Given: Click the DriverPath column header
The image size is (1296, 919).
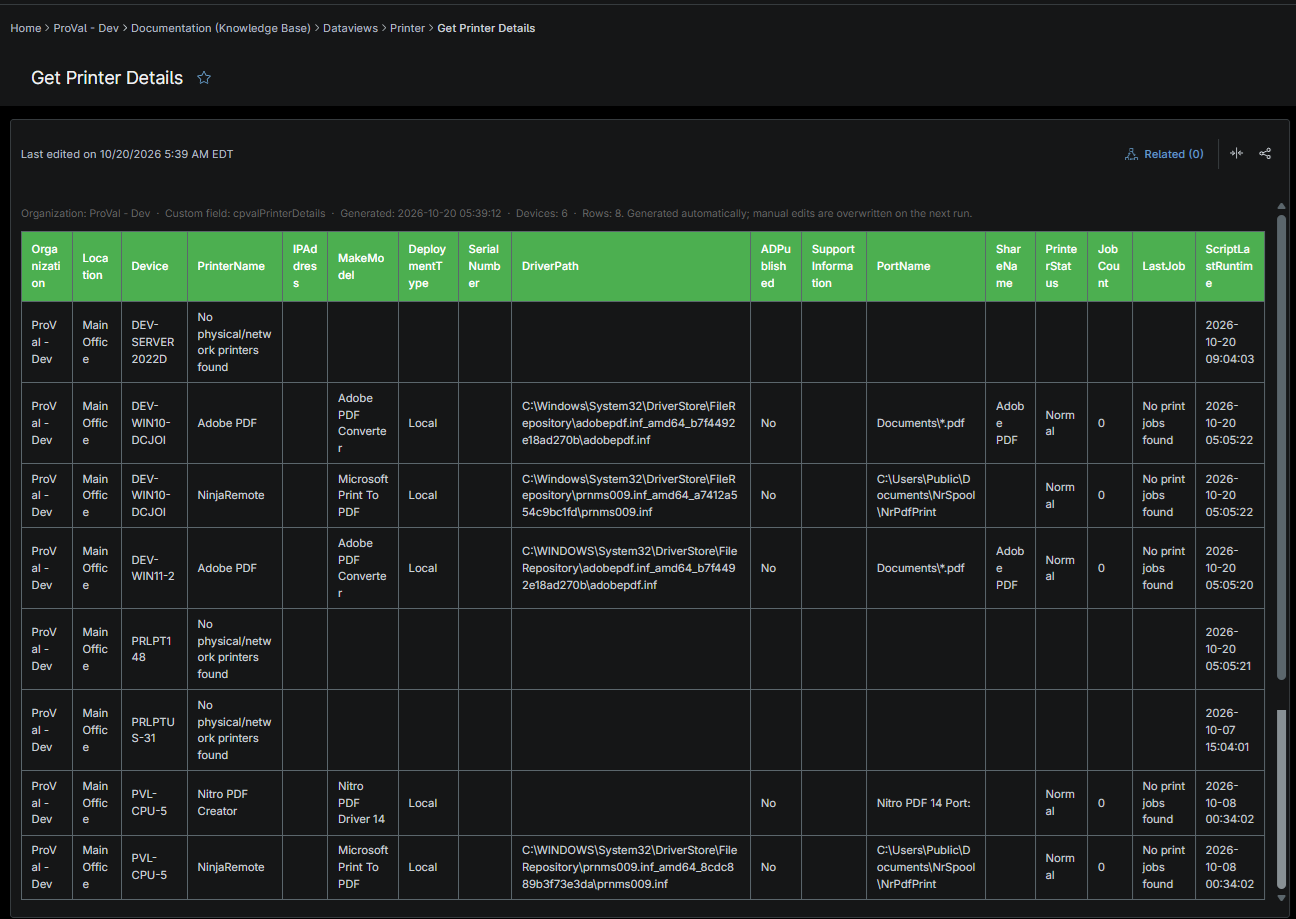Looking at the screenshot, I should [630, 266].
